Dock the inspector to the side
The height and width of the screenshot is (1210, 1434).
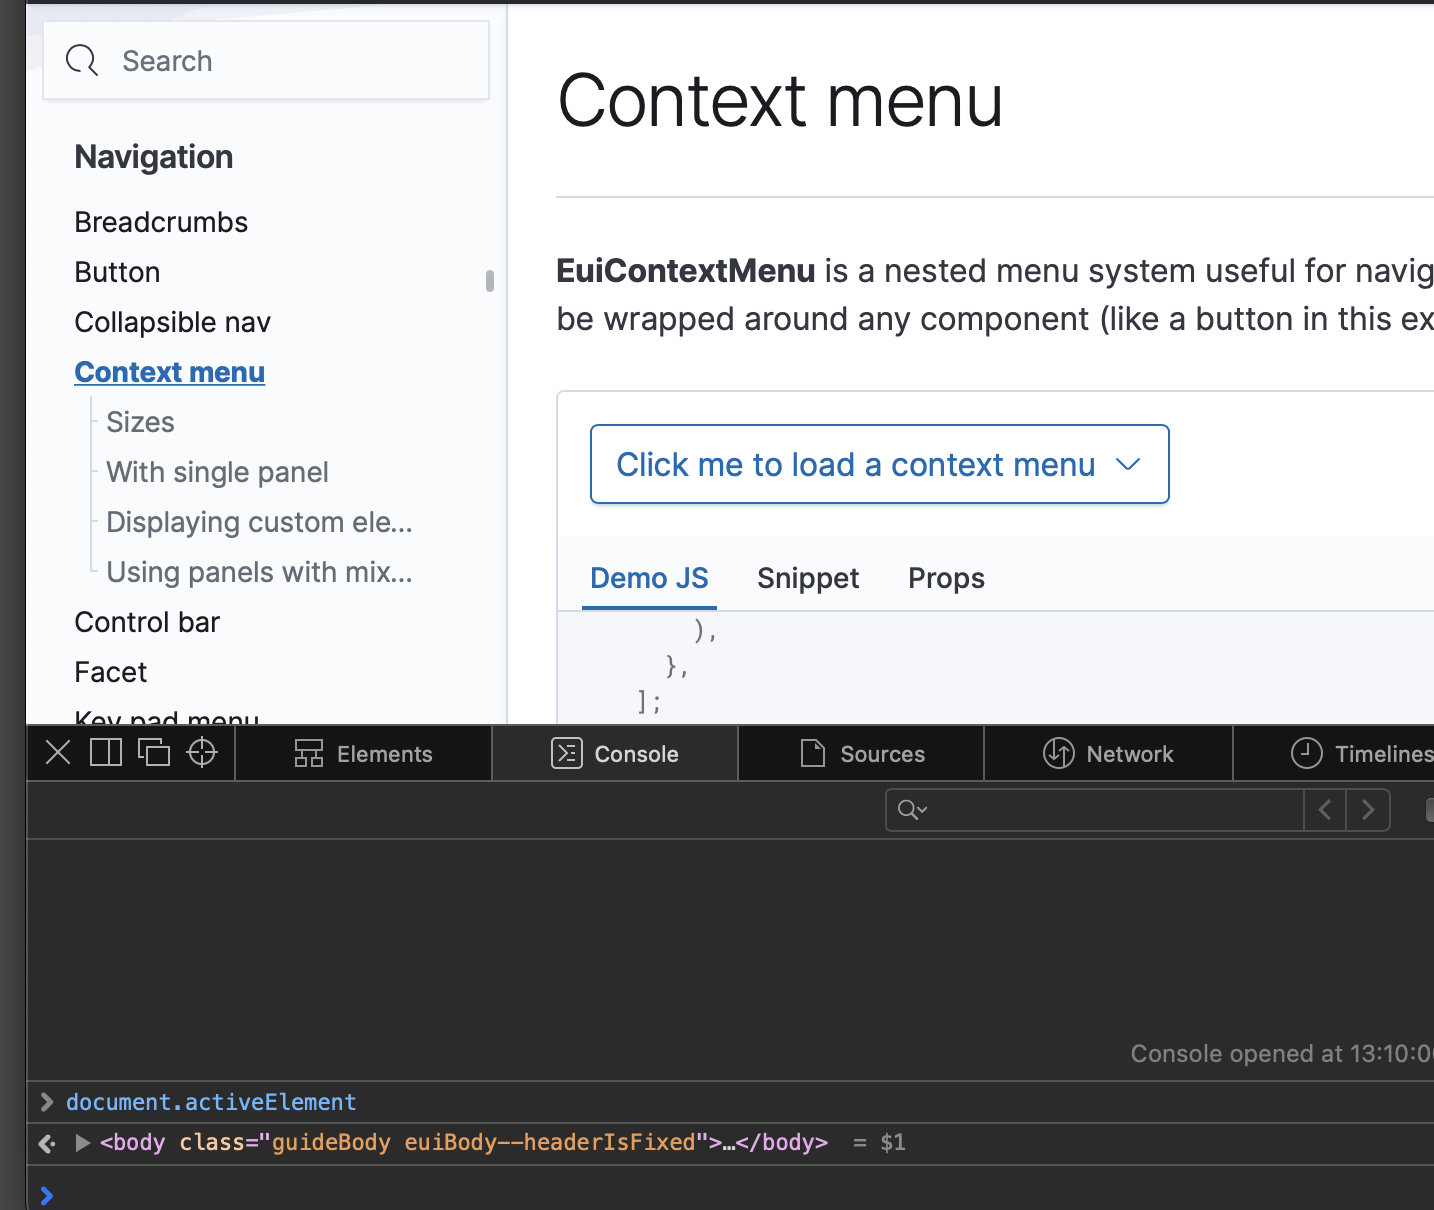tap(105, 752)
